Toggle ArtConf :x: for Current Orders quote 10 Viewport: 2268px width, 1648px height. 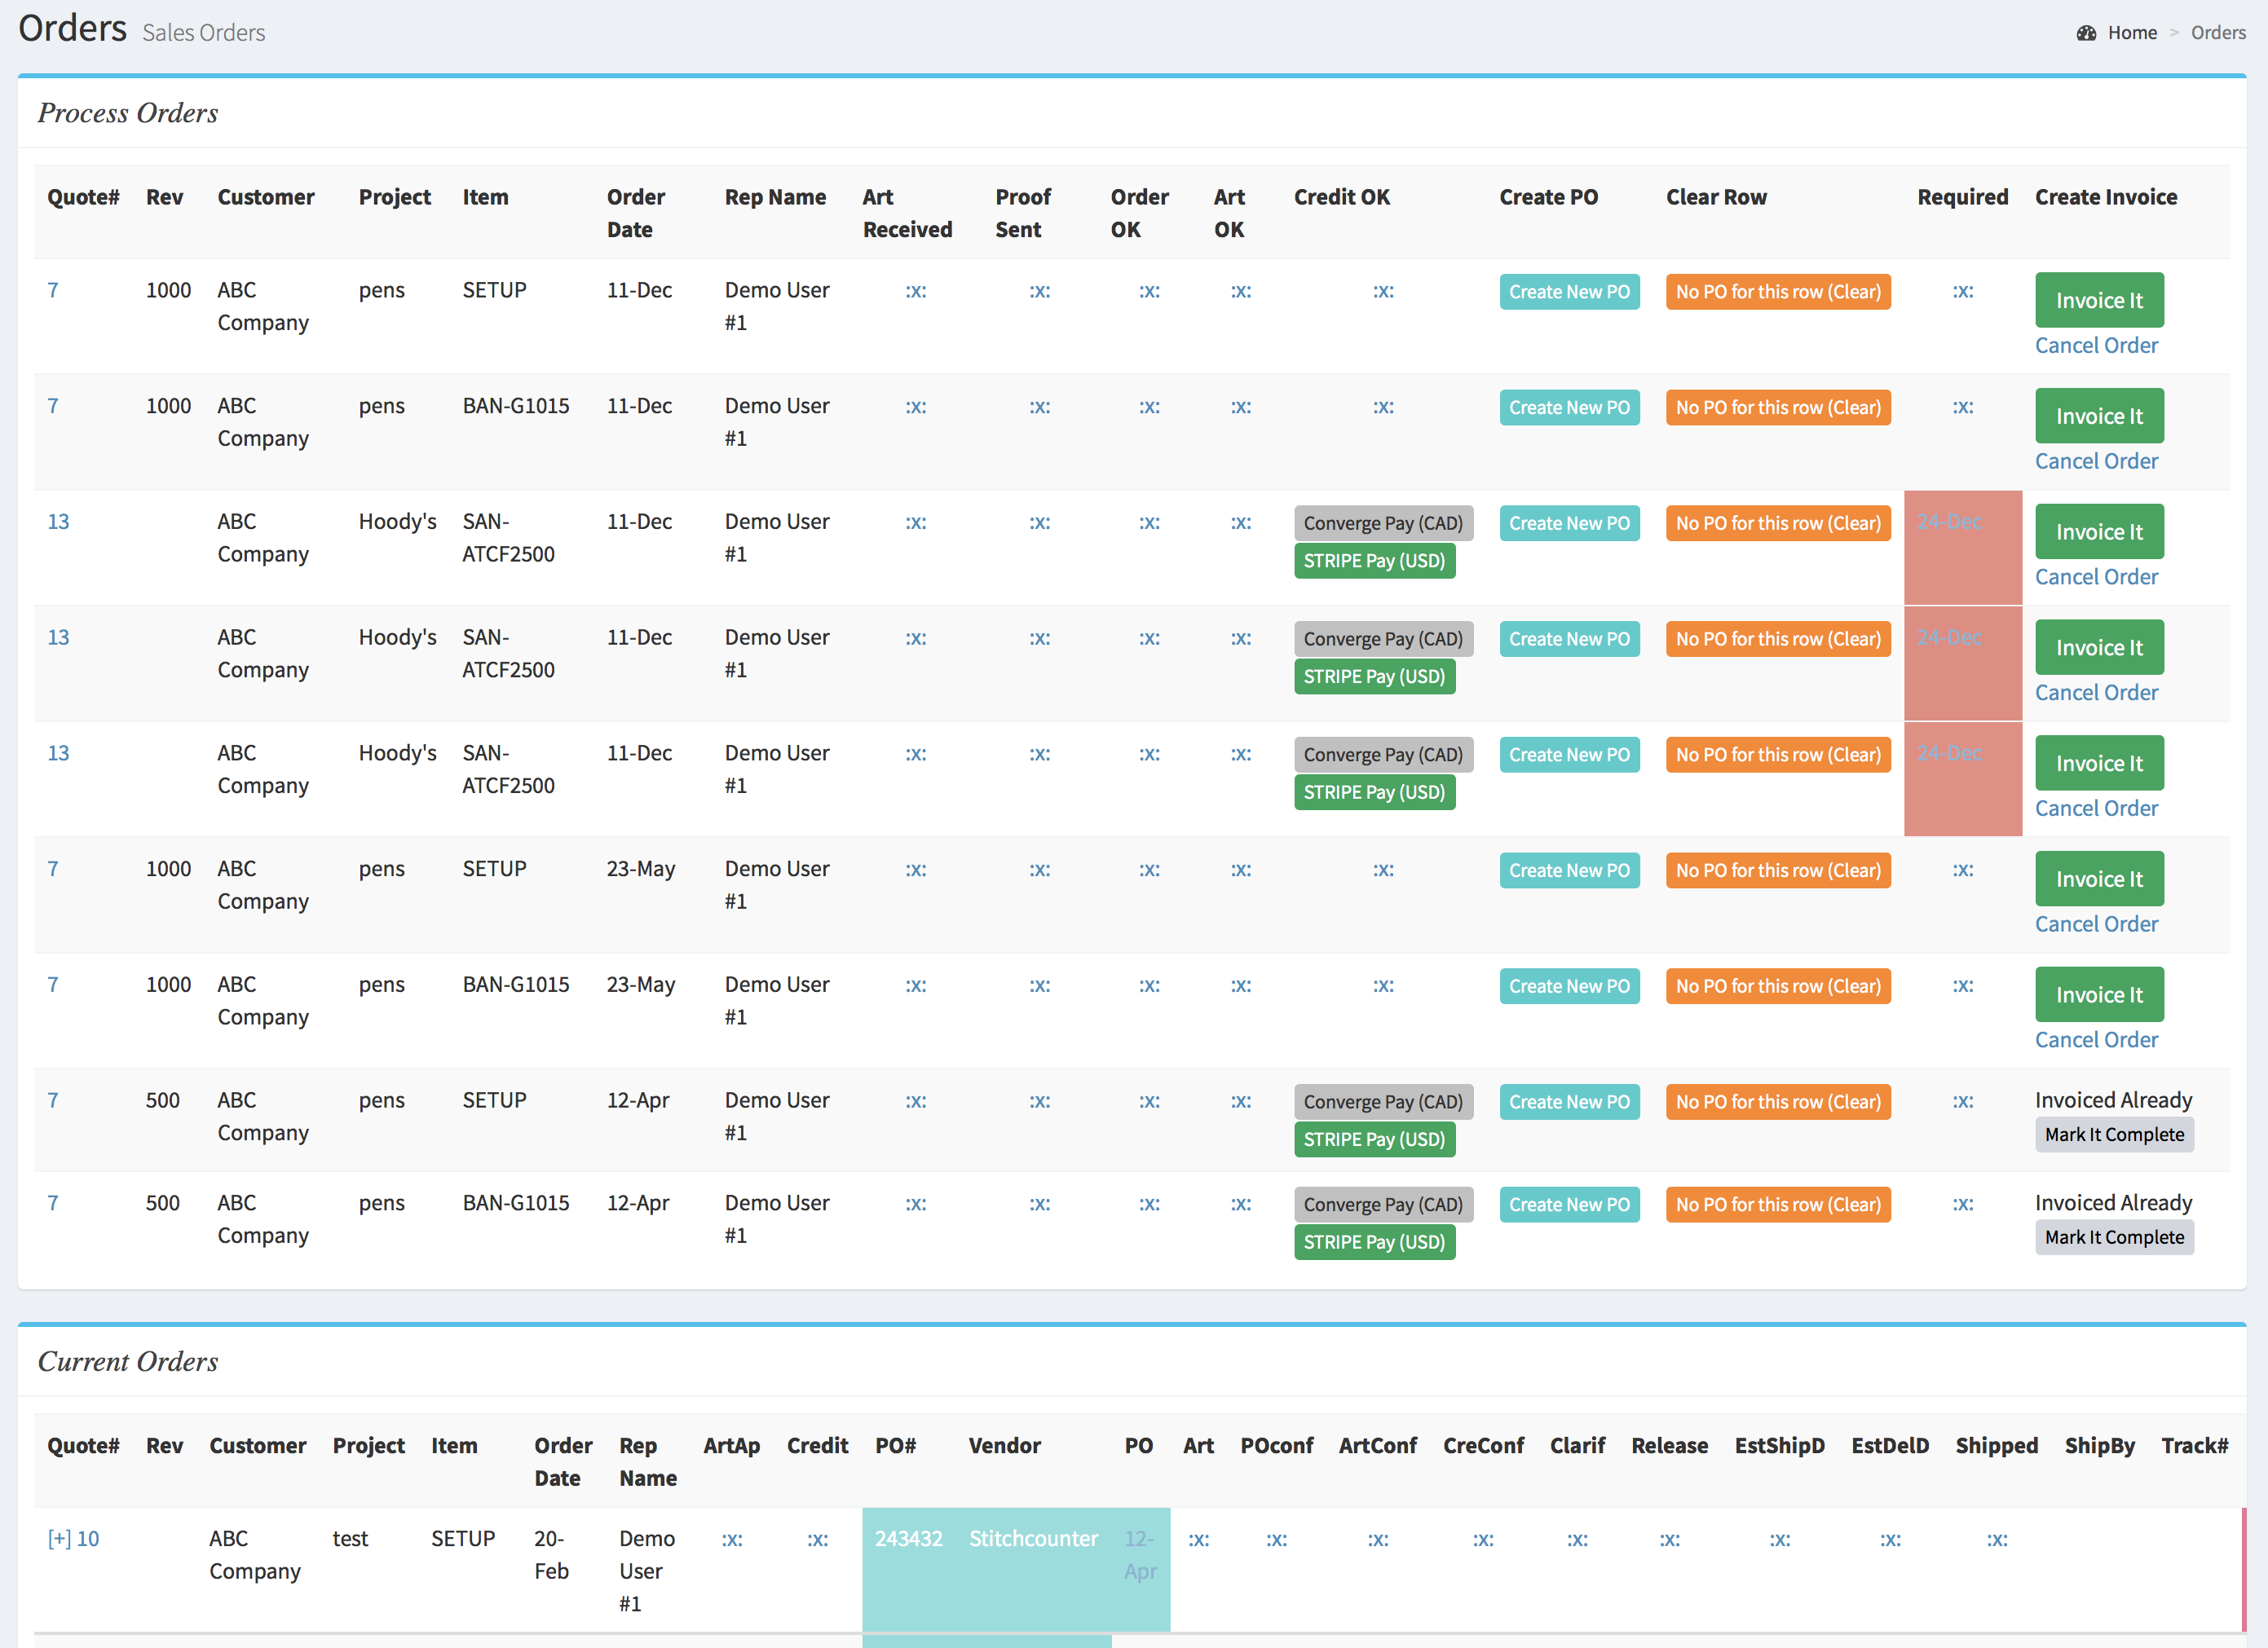[1378, 1539]
